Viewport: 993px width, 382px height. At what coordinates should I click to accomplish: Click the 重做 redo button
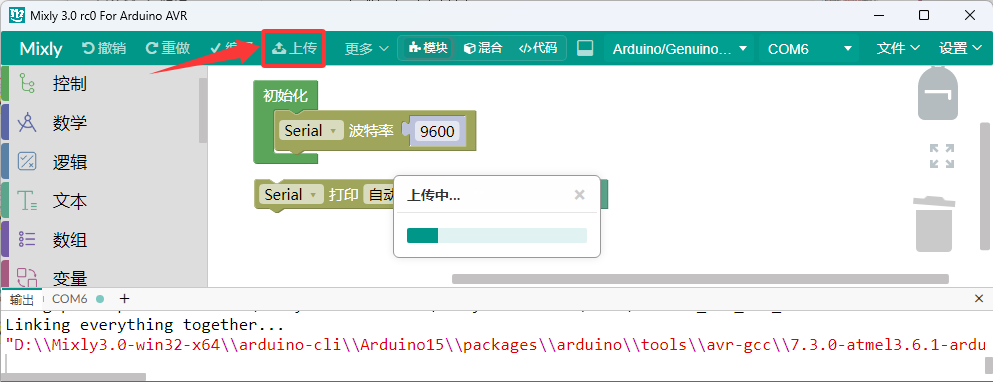pos(168,48)
